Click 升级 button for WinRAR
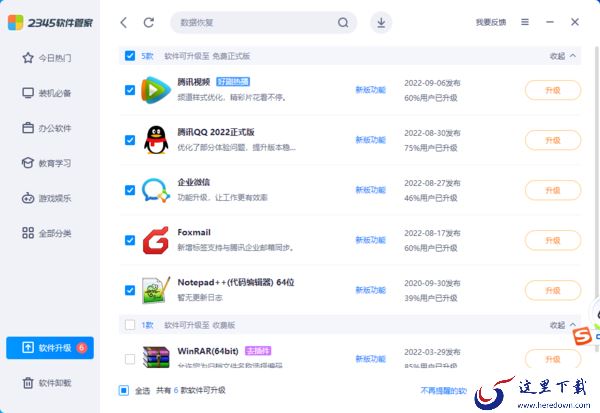 coord(553,359)
